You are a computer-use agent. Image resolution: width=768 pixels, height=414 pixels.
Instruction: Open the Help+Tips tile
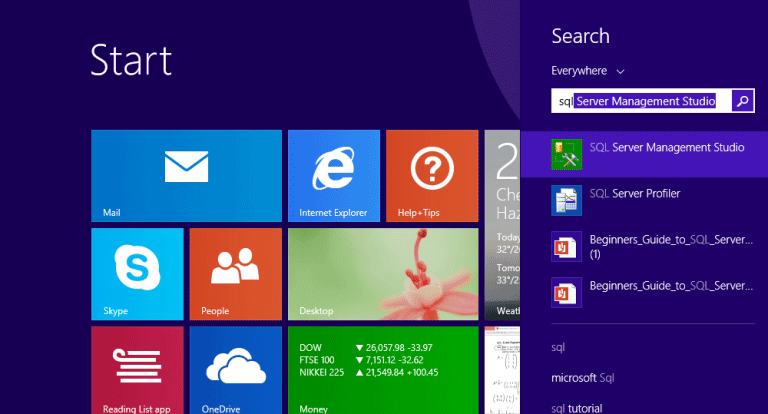[x=431, y=174]
